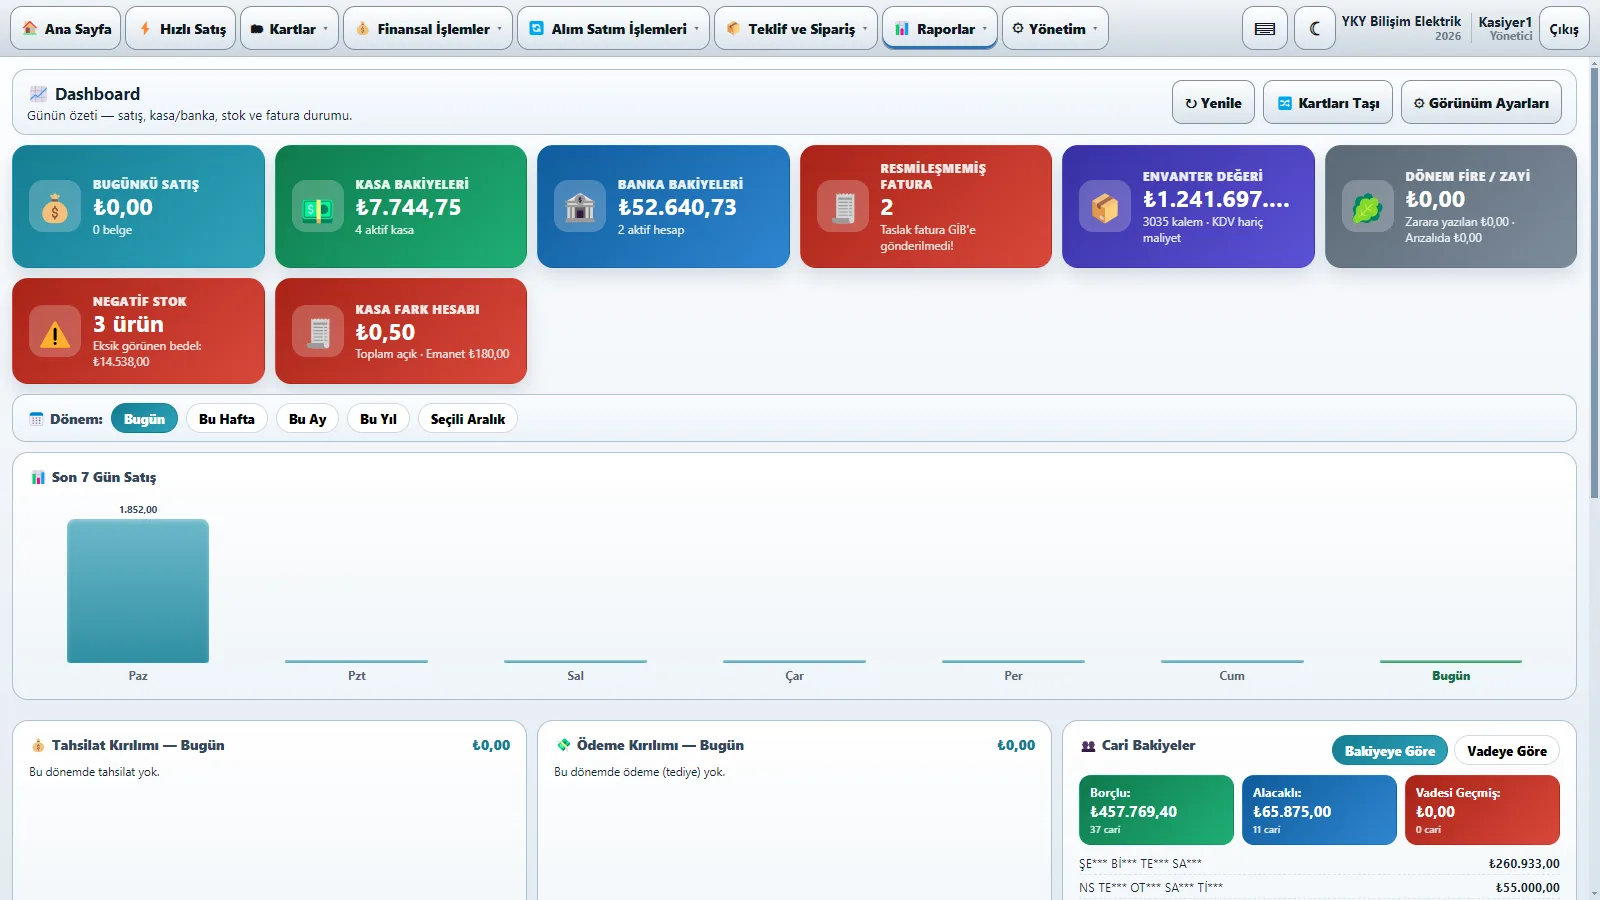The image size is (1600, 900).
Task: Open the Yönetim dropdown menu
Action: point(1054,29)
